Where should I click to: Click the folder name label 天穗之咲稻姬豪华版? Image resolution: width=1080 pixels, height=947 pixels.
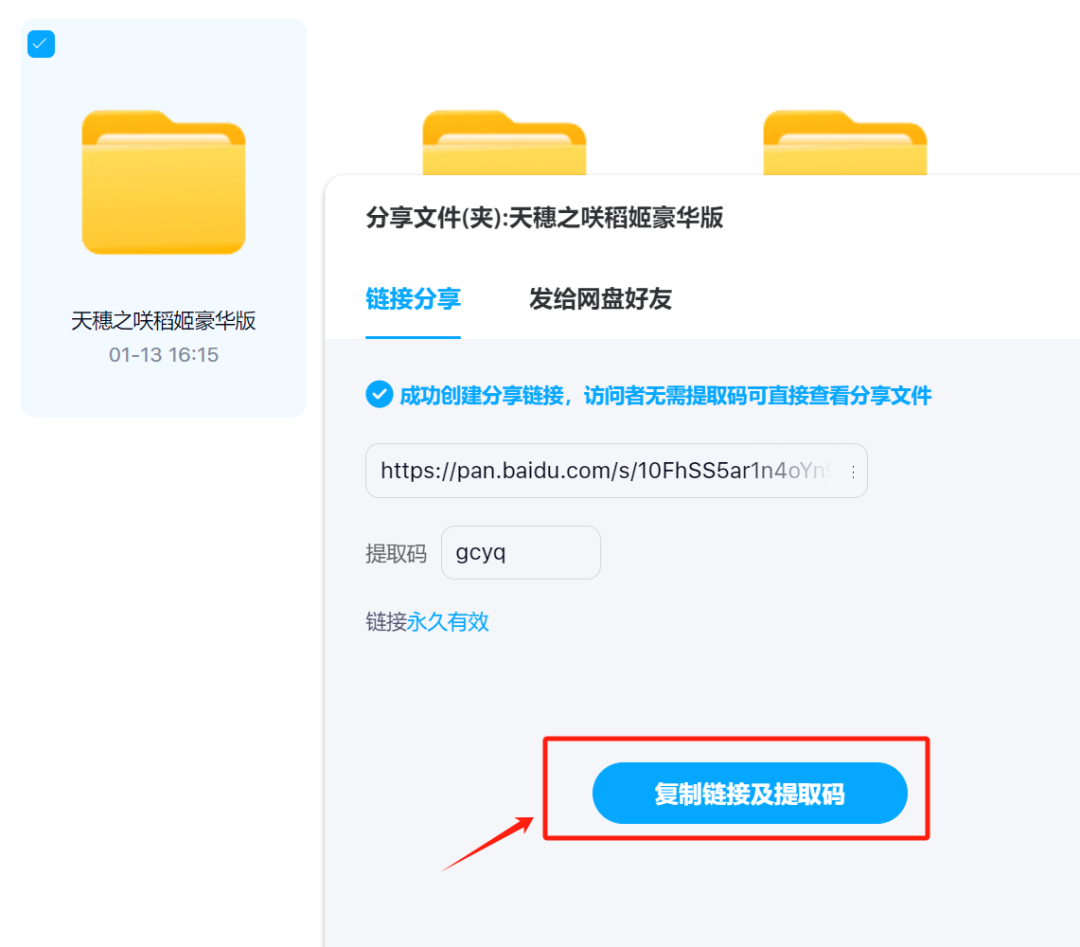click(163, 321)
